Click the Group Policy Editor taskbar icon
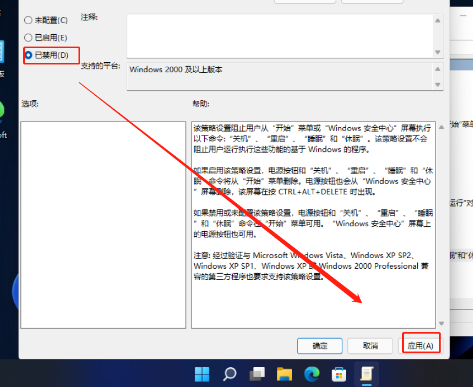Image resolution: width=473 pixels, height=387 pixels. pyautogui.click(x=366, y=374)
